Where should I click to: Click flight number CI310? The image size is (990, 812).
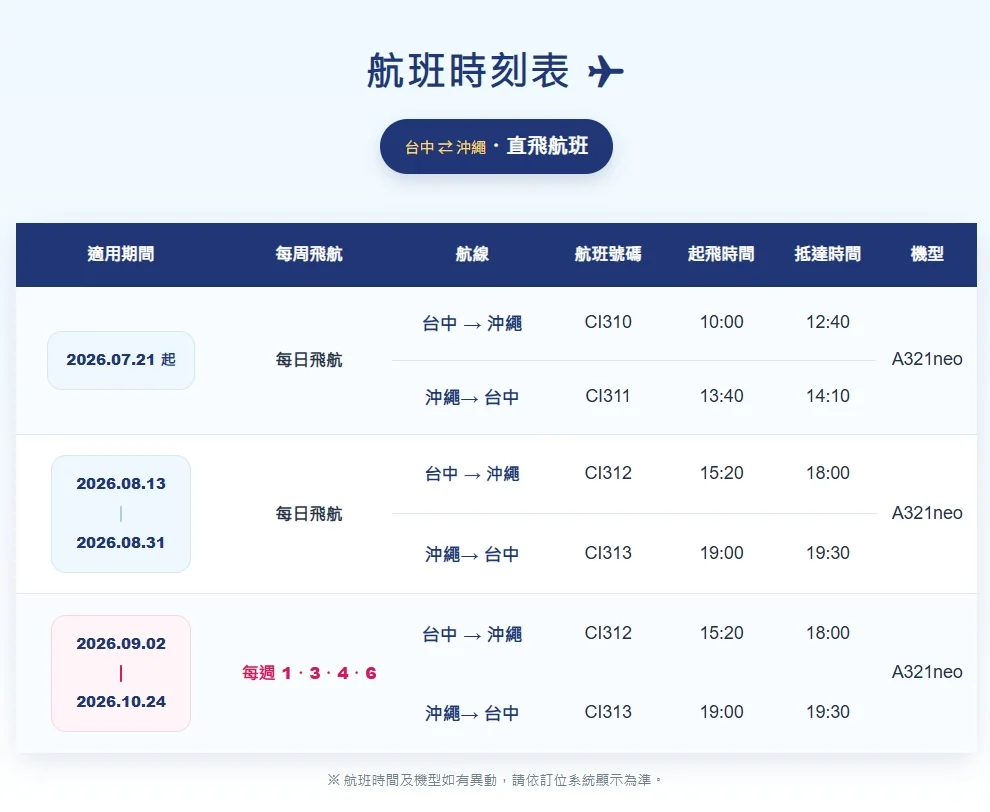coord(608,322)
